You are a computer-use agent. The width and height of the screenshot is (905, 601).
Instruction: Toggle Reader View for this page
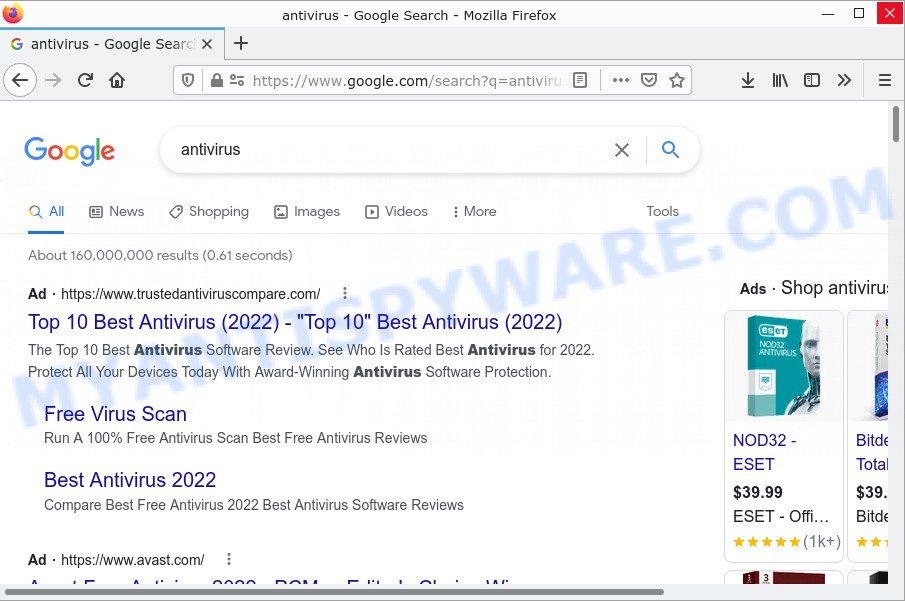pyautogui.click(x=580, y=80)
